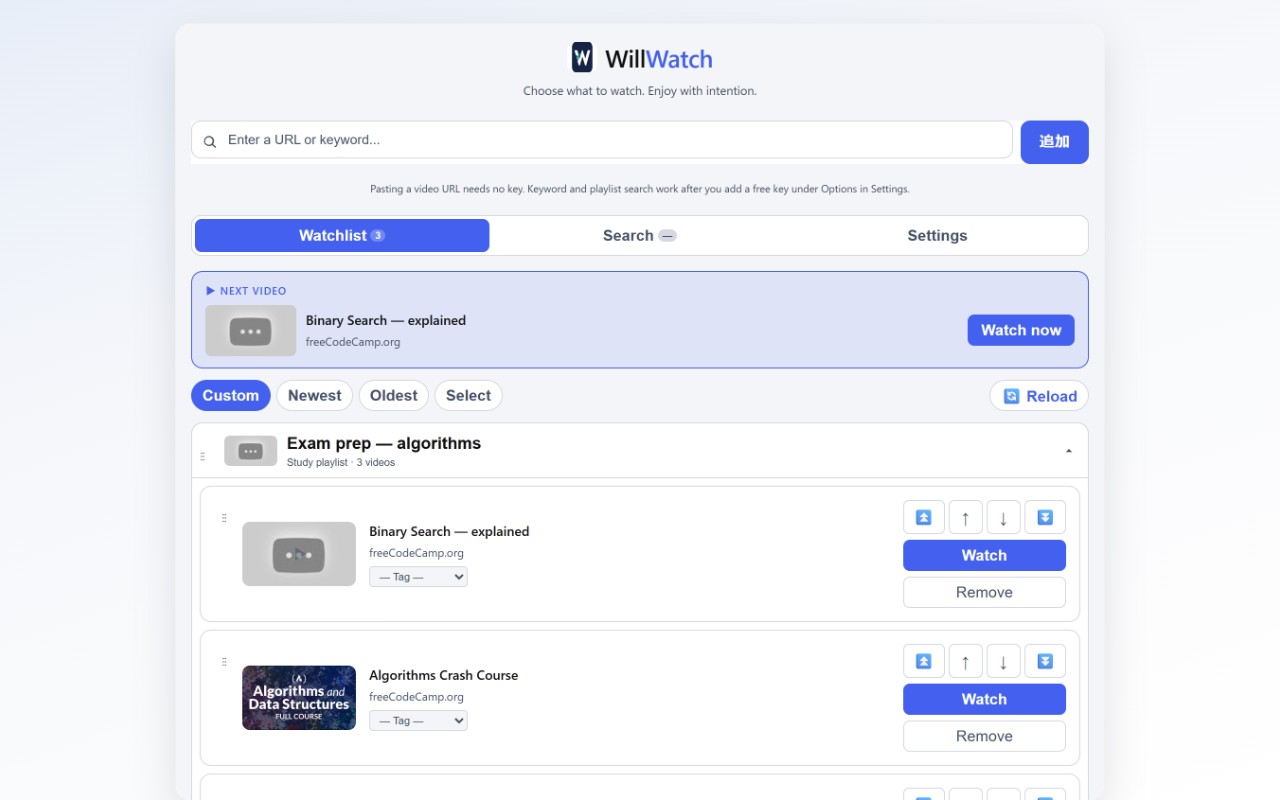Move Binary Search video up one

(965, 517)
